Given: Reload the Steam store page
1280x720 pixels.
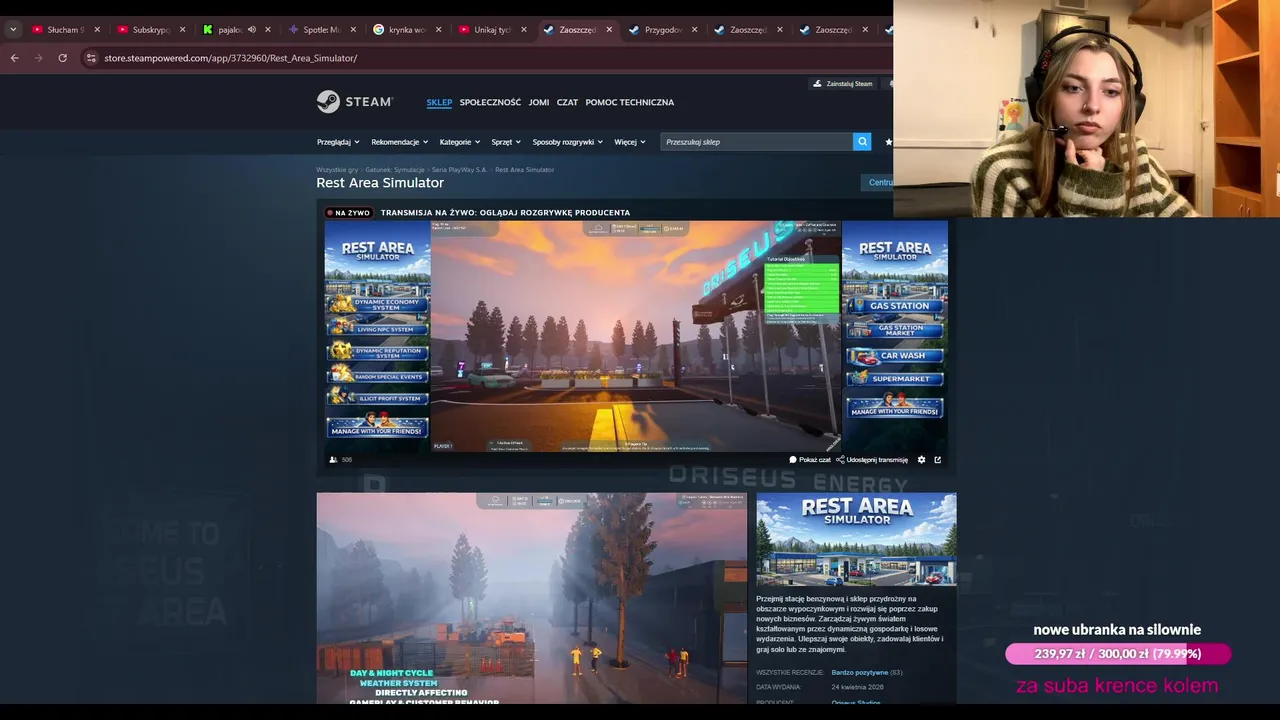Looking at the screenshot, I should pos(62,58).
